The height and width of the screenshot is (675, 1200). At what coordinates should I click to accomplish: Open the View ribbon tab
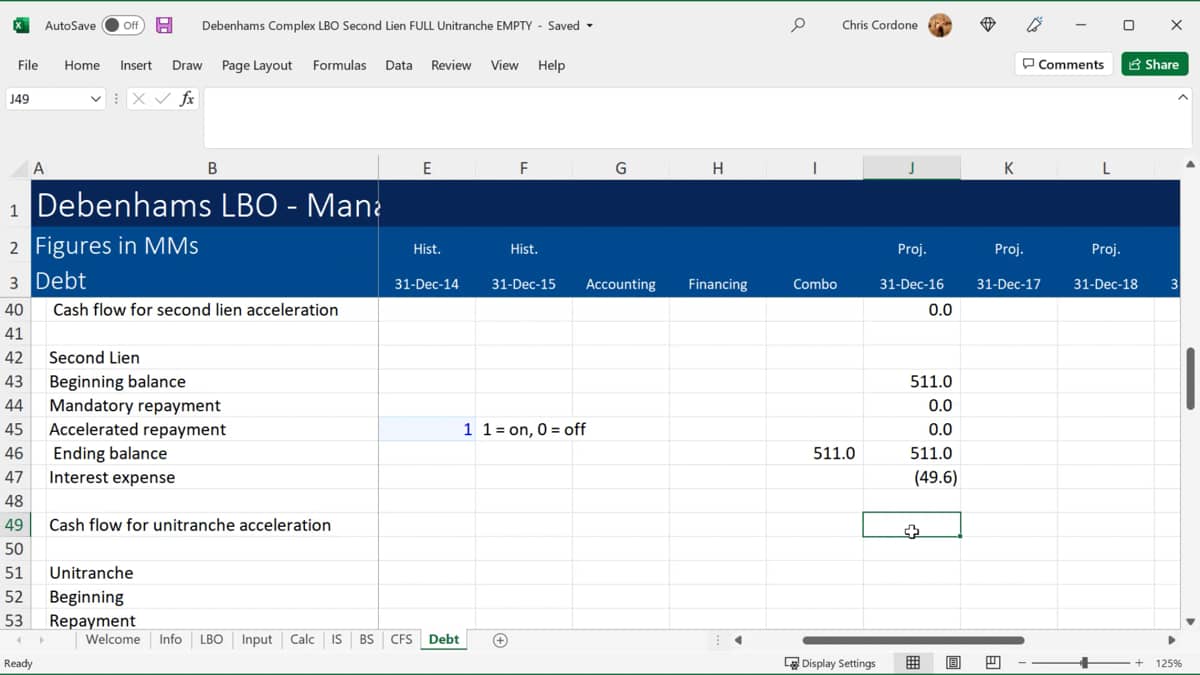504,65
